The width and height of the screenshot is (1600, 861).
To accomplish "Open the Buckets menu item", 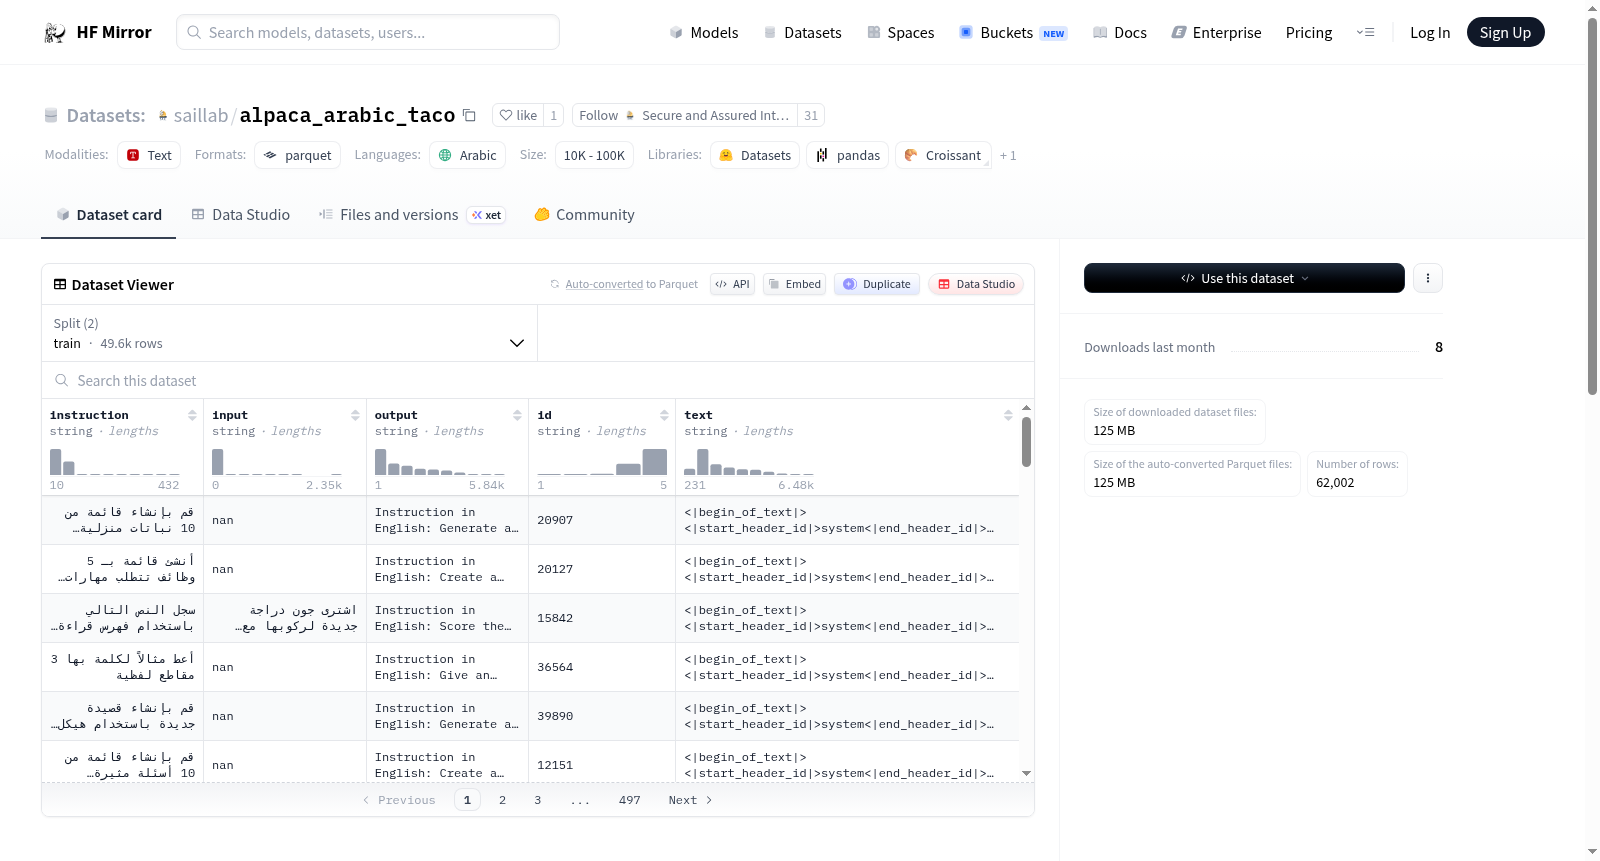I will [x=1013, y=33].
